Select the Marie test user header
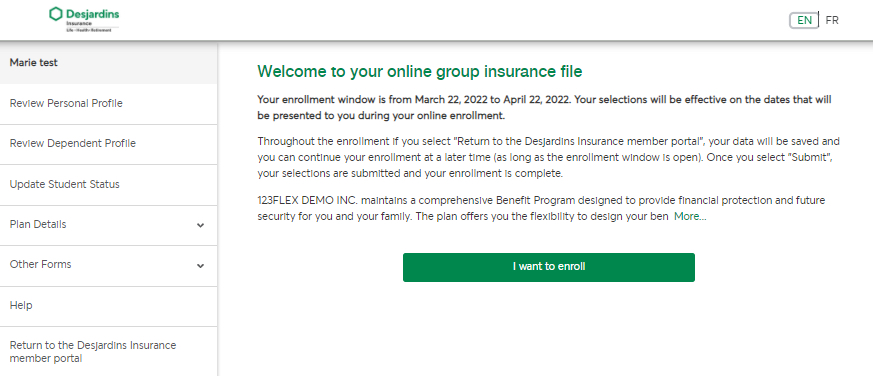 [x=109, y=63]
